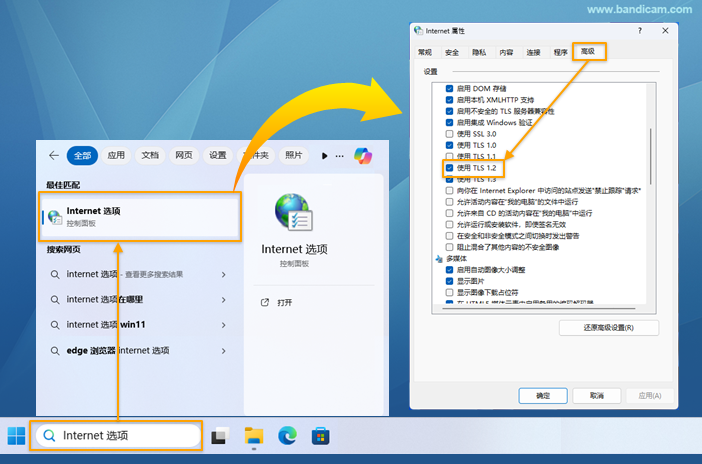Toggle 显示图片 checkbox

[x=449, y=281]
